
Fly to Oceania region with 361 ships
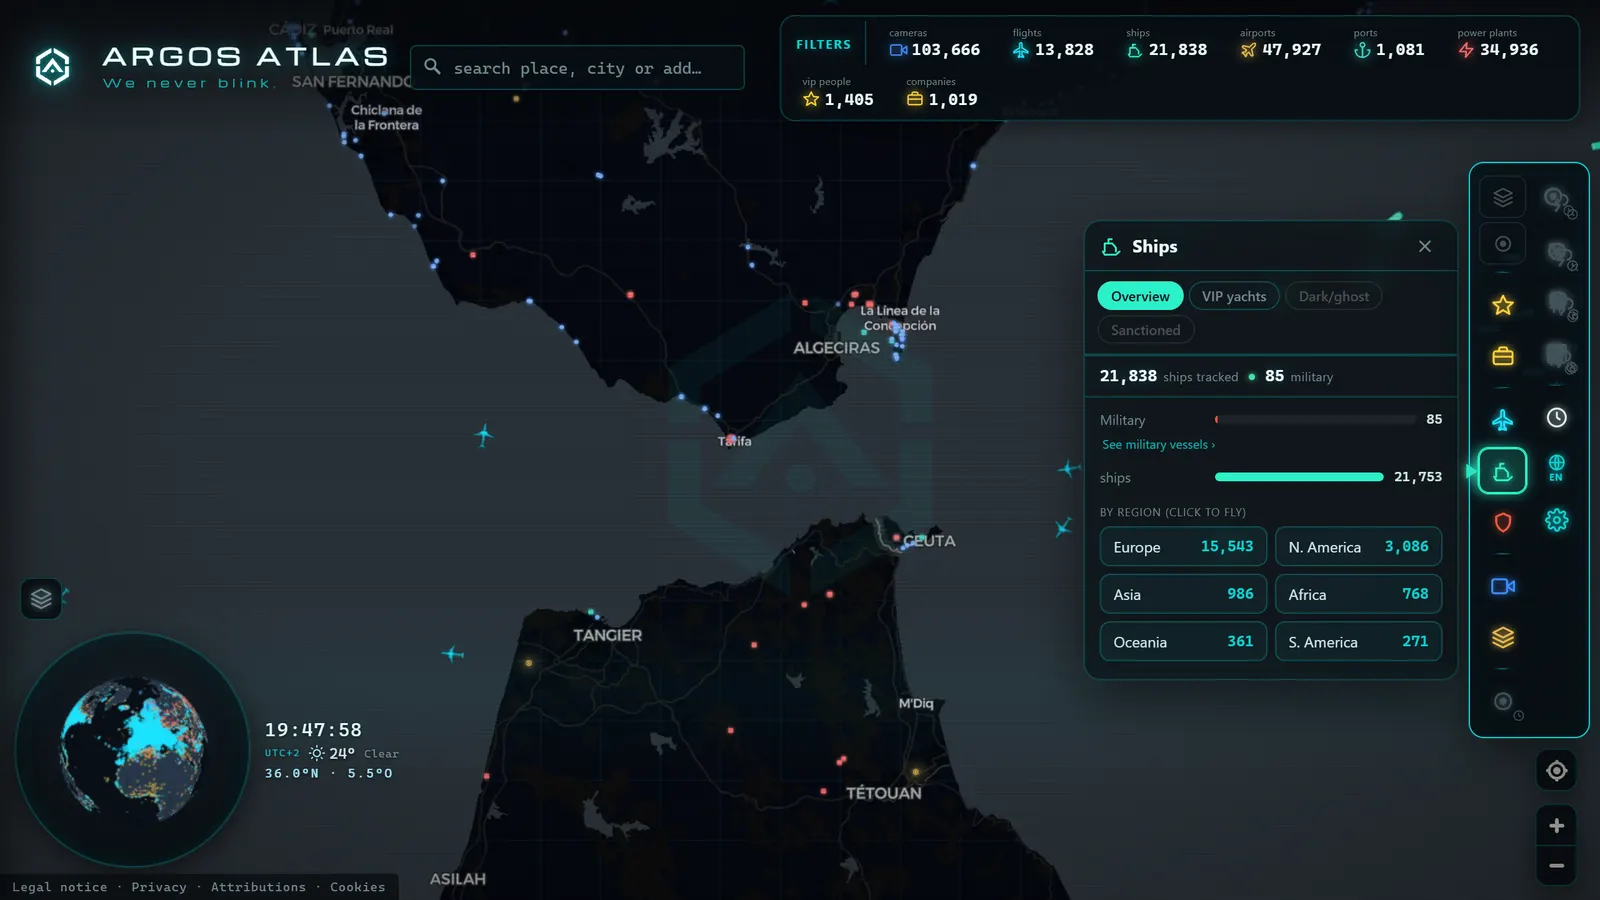click(x=1183, y=642)
